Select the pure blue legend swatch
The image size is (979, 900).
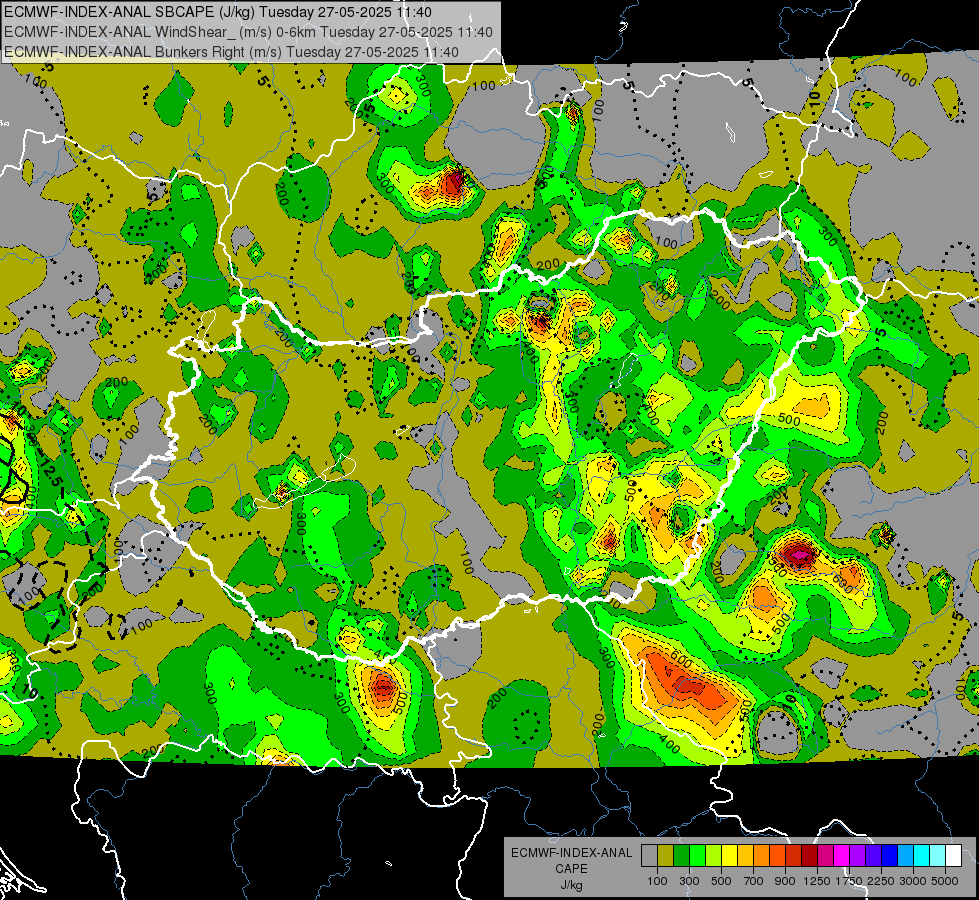click(x=890, y=856)
